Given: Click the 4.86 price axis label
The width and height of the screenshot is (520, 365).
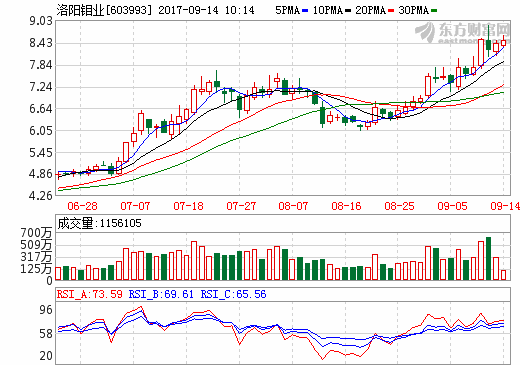Looking at the screenshot, I should point(41,174).
